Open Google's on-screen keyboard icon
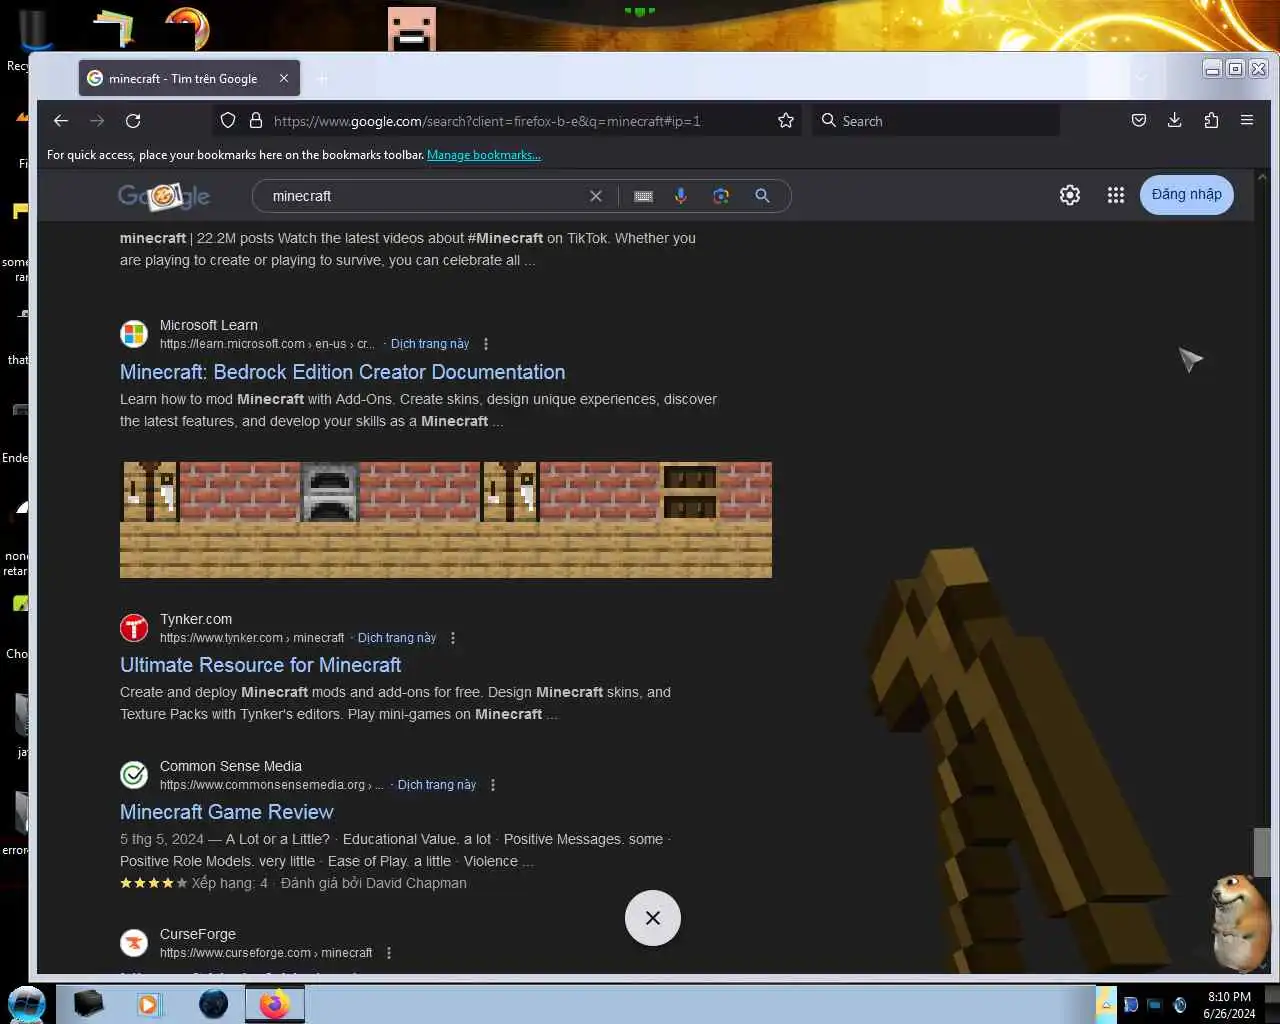The width and height of the screenshot is (1280, 1024). [x=644, y=196]
